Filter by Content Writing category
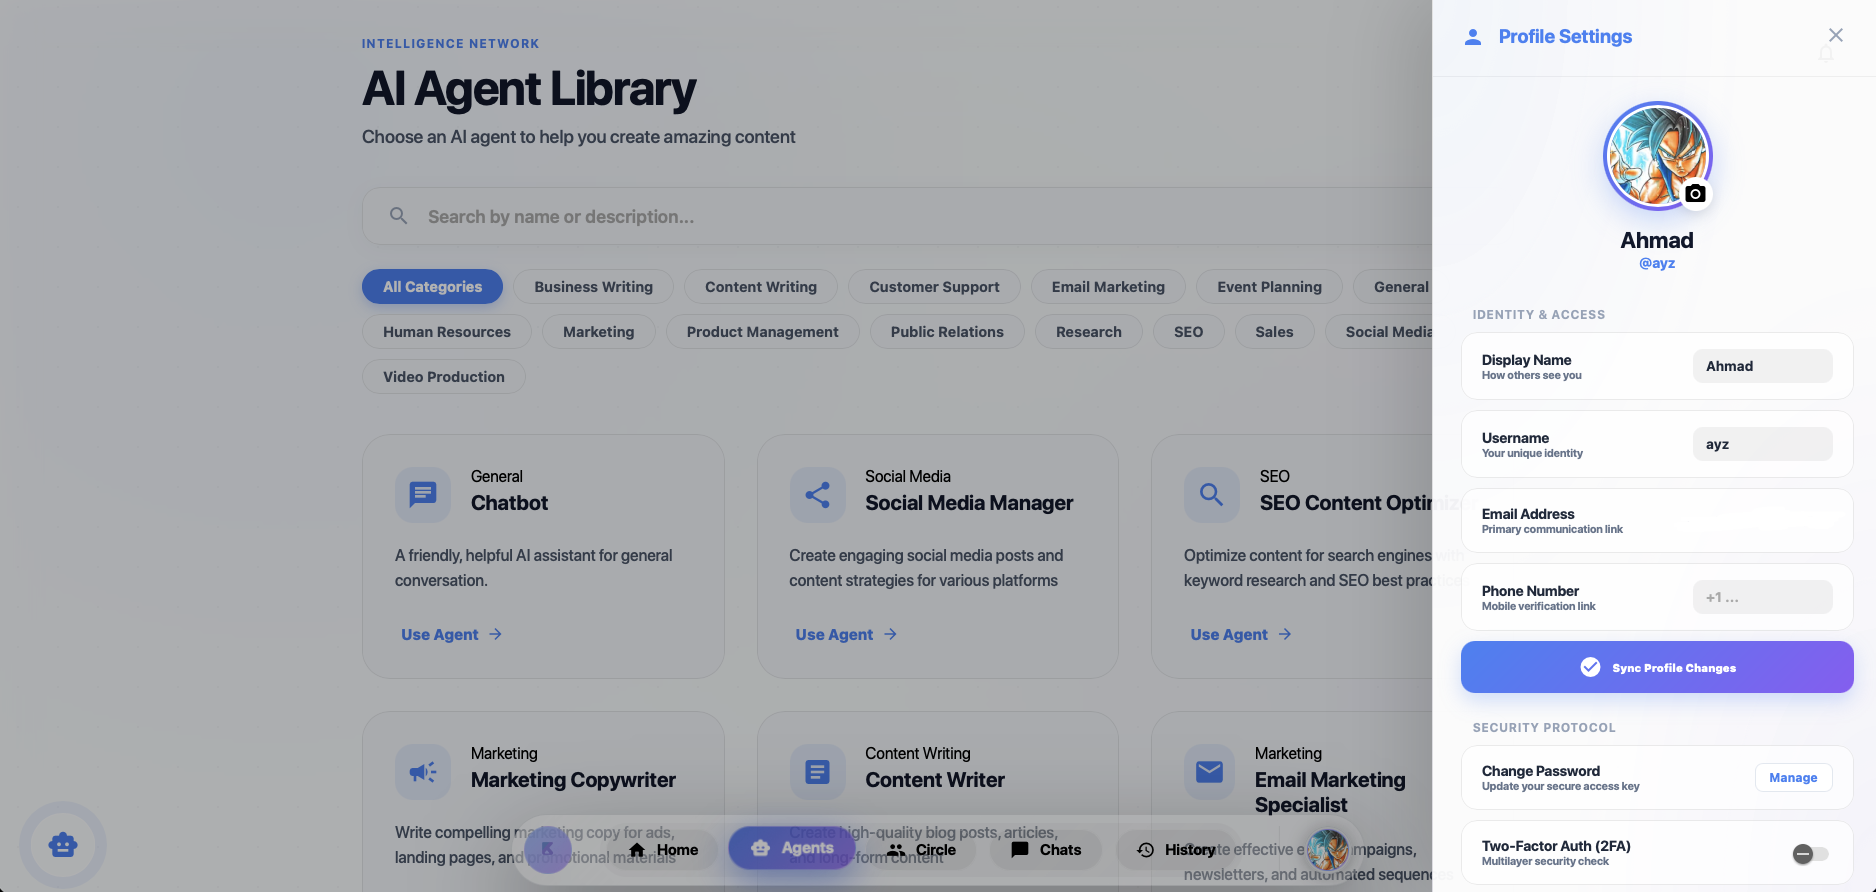The width and height of the screenshot is (1876, 892). tap(761, 286)
